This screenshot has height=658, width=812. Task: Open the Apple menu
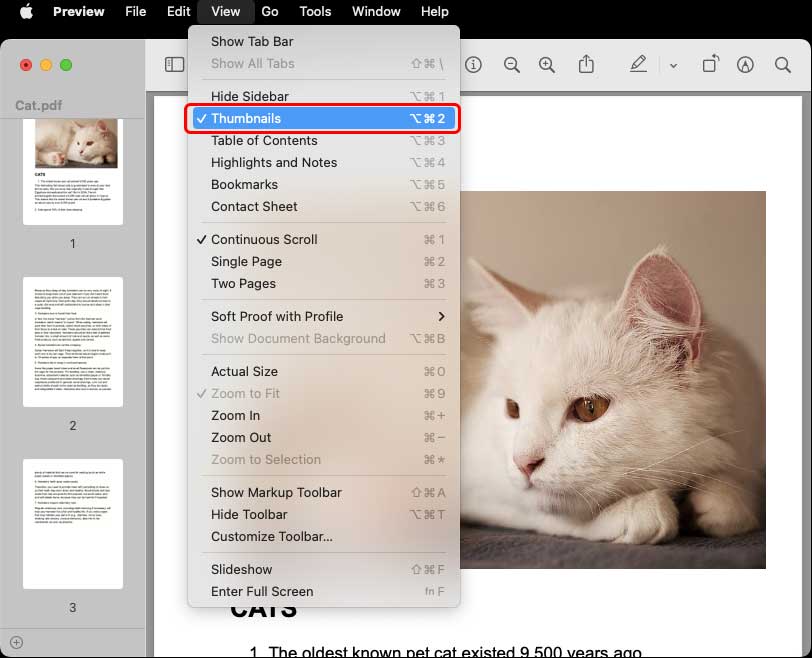[26, 11]
